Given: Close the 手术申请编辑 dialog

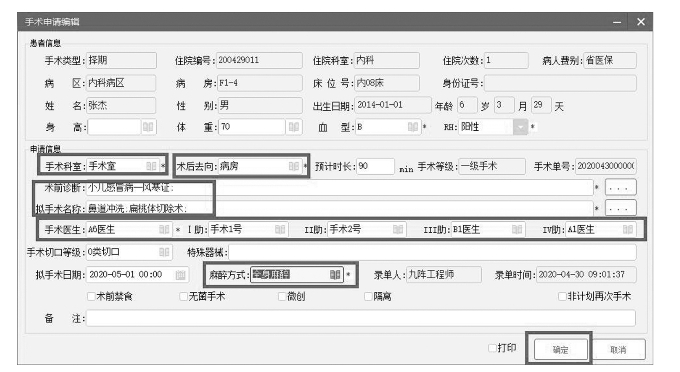Looking at the screenshot, I should (x=641, y=22).
